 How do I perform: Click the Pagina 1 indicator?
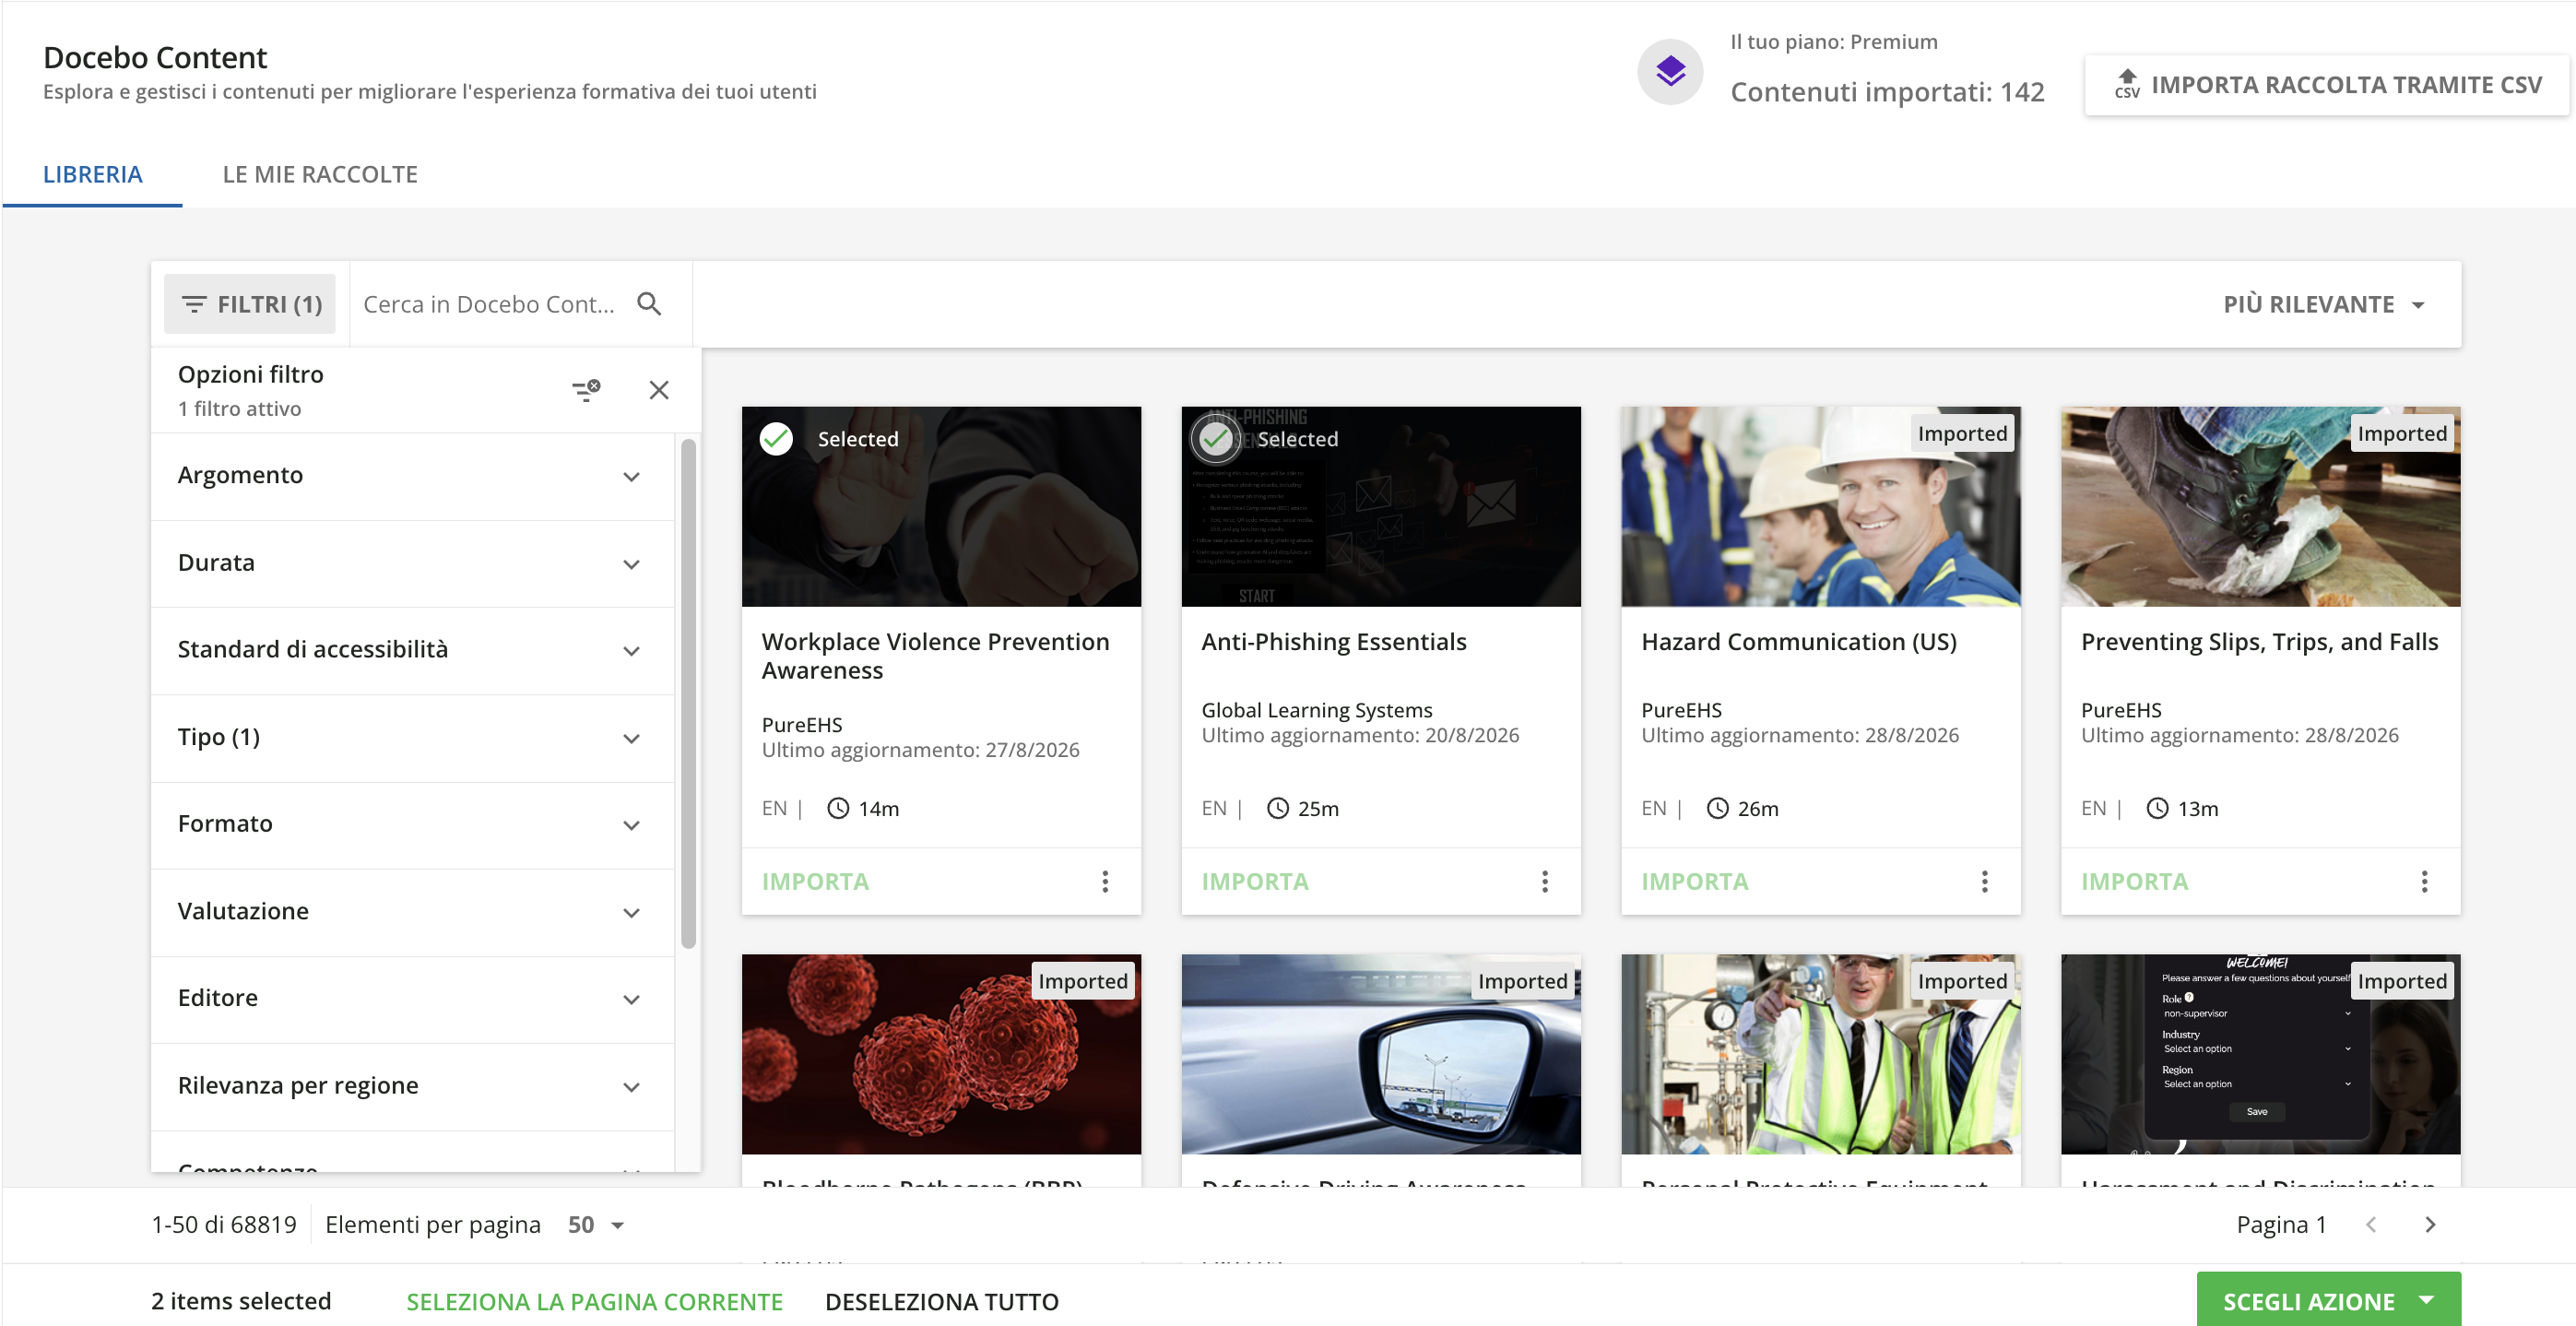[2282, 1225]
